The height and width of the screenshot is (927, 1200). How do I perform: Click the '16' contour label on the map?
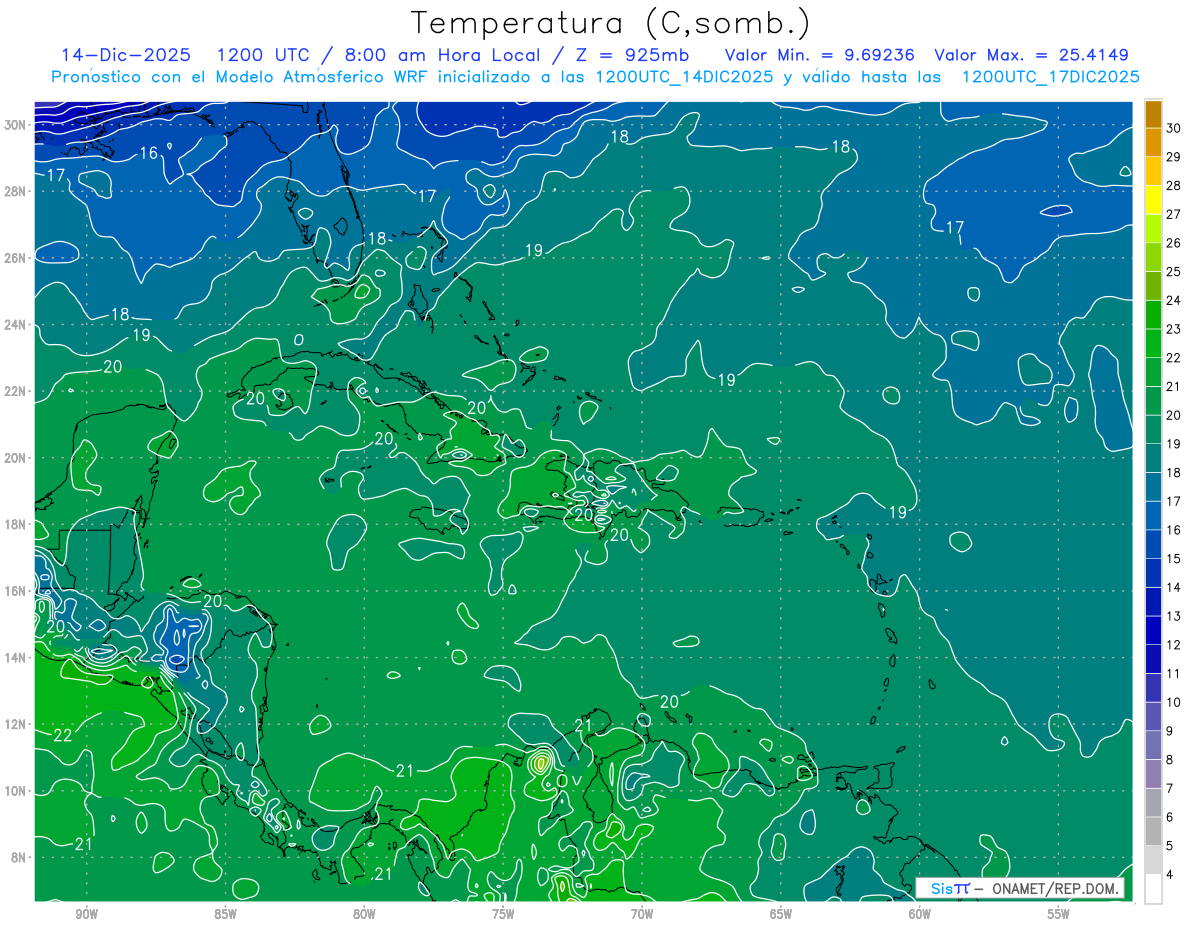[149, 153]
